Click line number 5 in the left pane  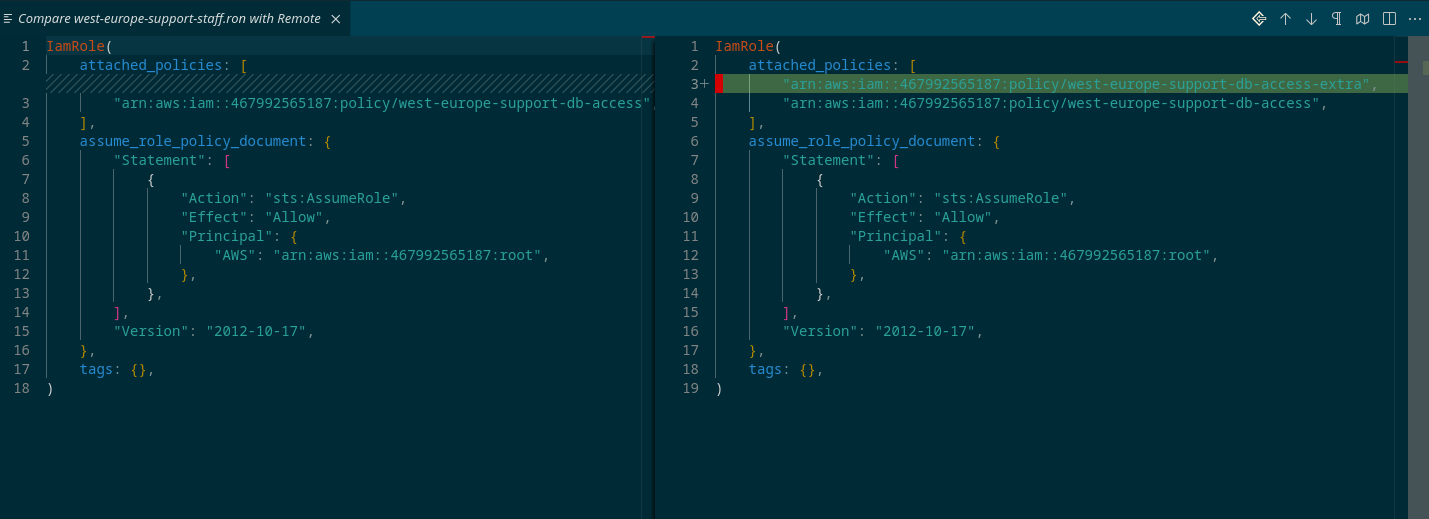point(25,141)
